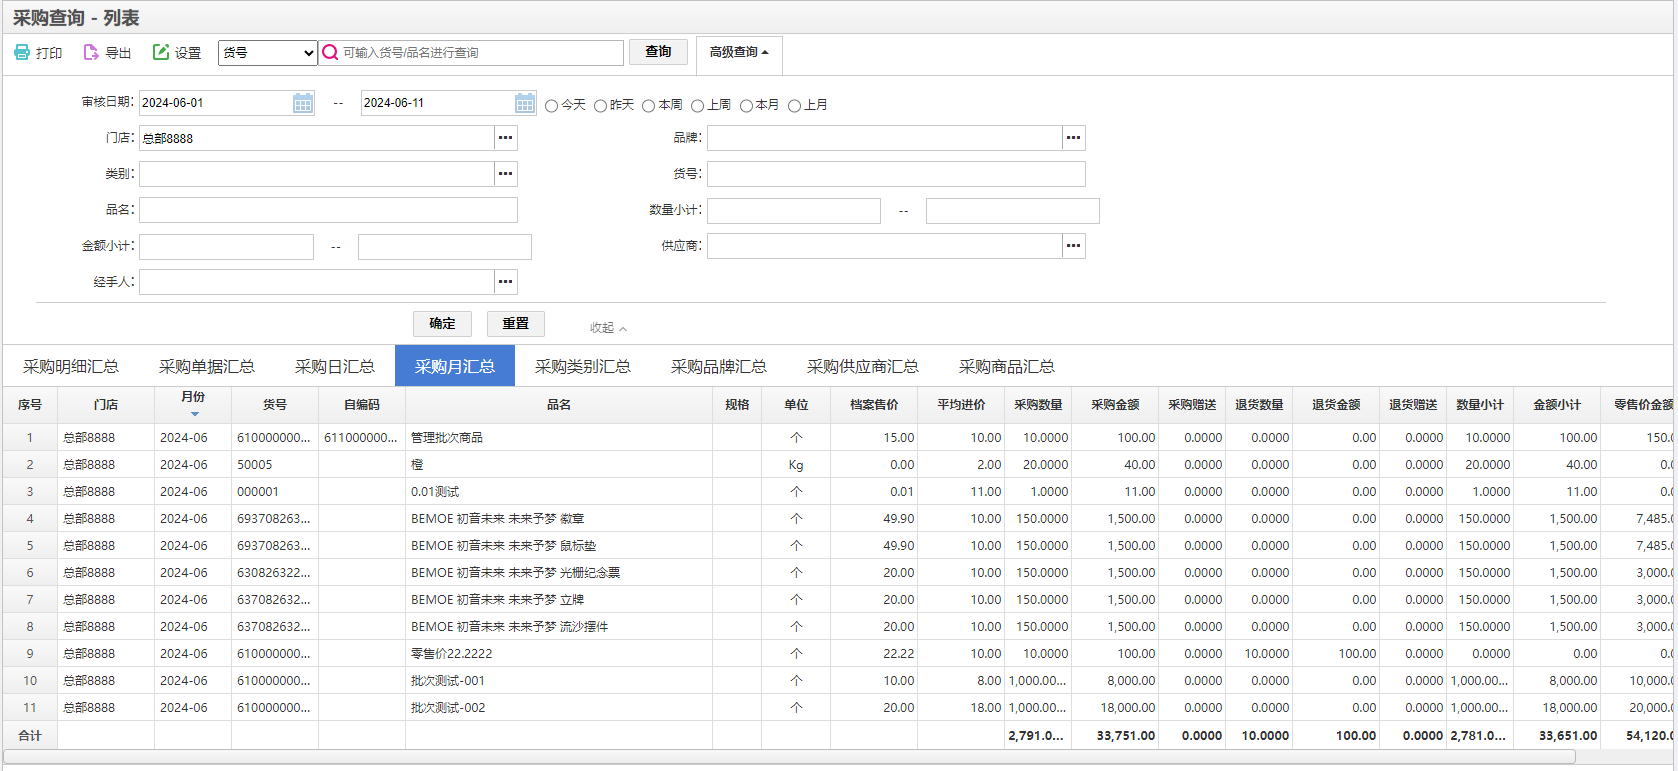The width and height of the screenshot is (1678, 771).
Task: Select the 采购月汇总 tab
Action: click(x=455, y=366)
